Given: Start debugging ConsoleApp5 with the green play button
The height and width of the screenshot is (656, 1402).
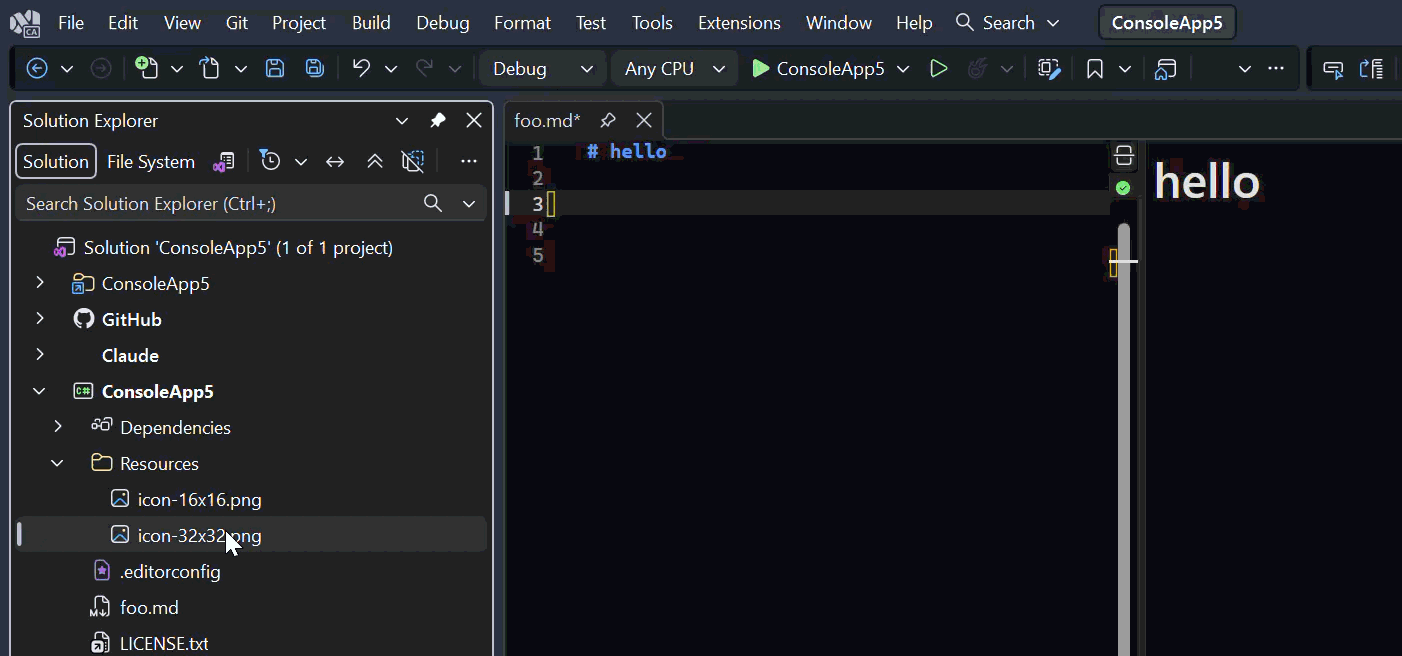Looking at the screenshot, I should click(x=761, y=68).
